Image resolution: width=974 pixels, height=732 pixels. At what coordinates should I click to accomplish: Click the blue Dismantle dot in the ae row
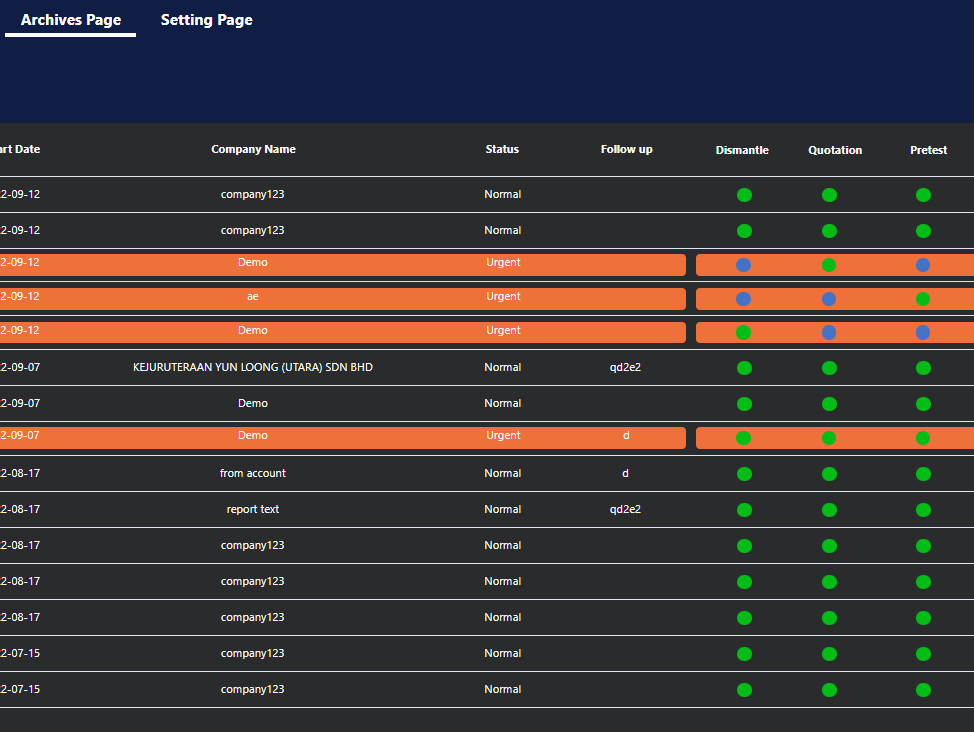tap(744, 299)
